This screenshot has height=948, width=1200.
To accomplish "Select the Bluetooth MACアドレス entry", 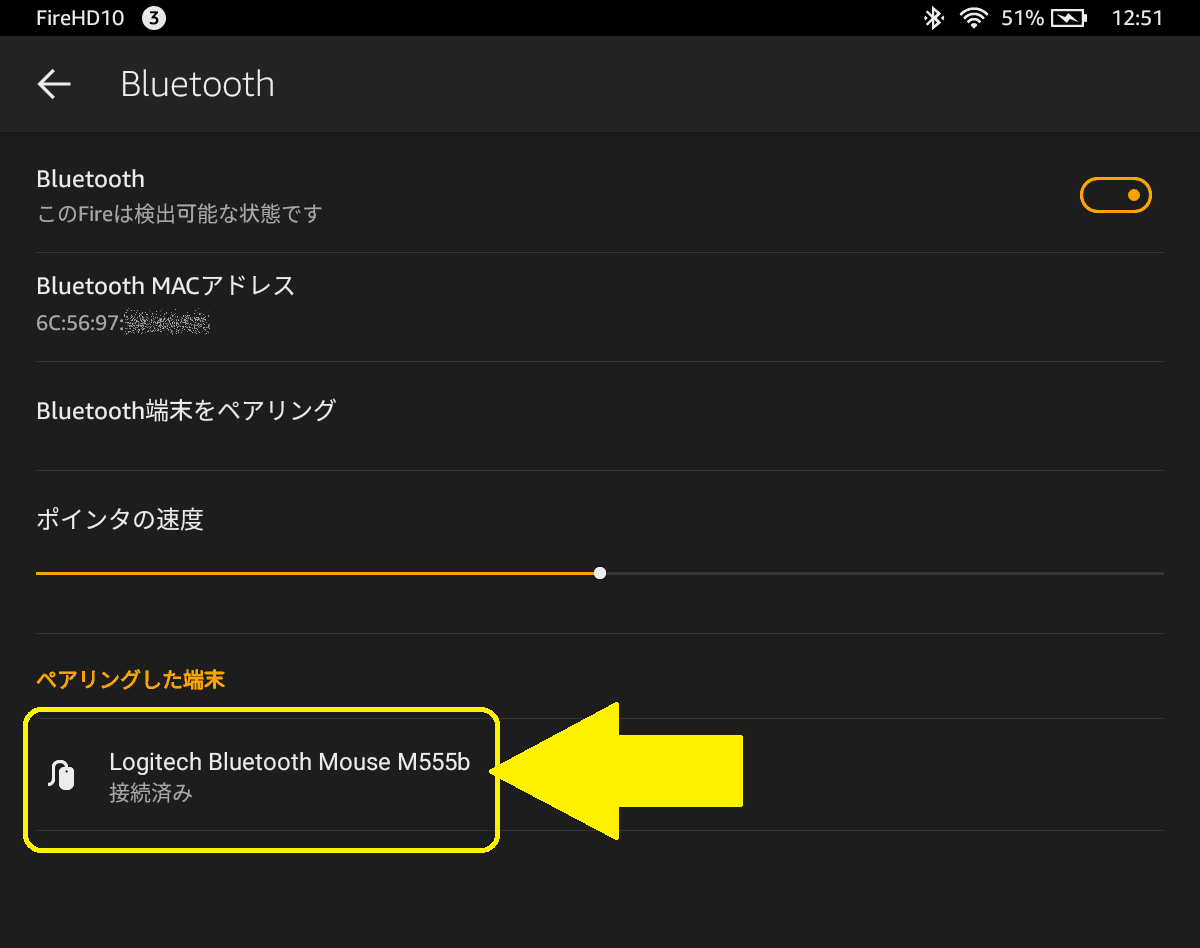I will tap(600, 307).
